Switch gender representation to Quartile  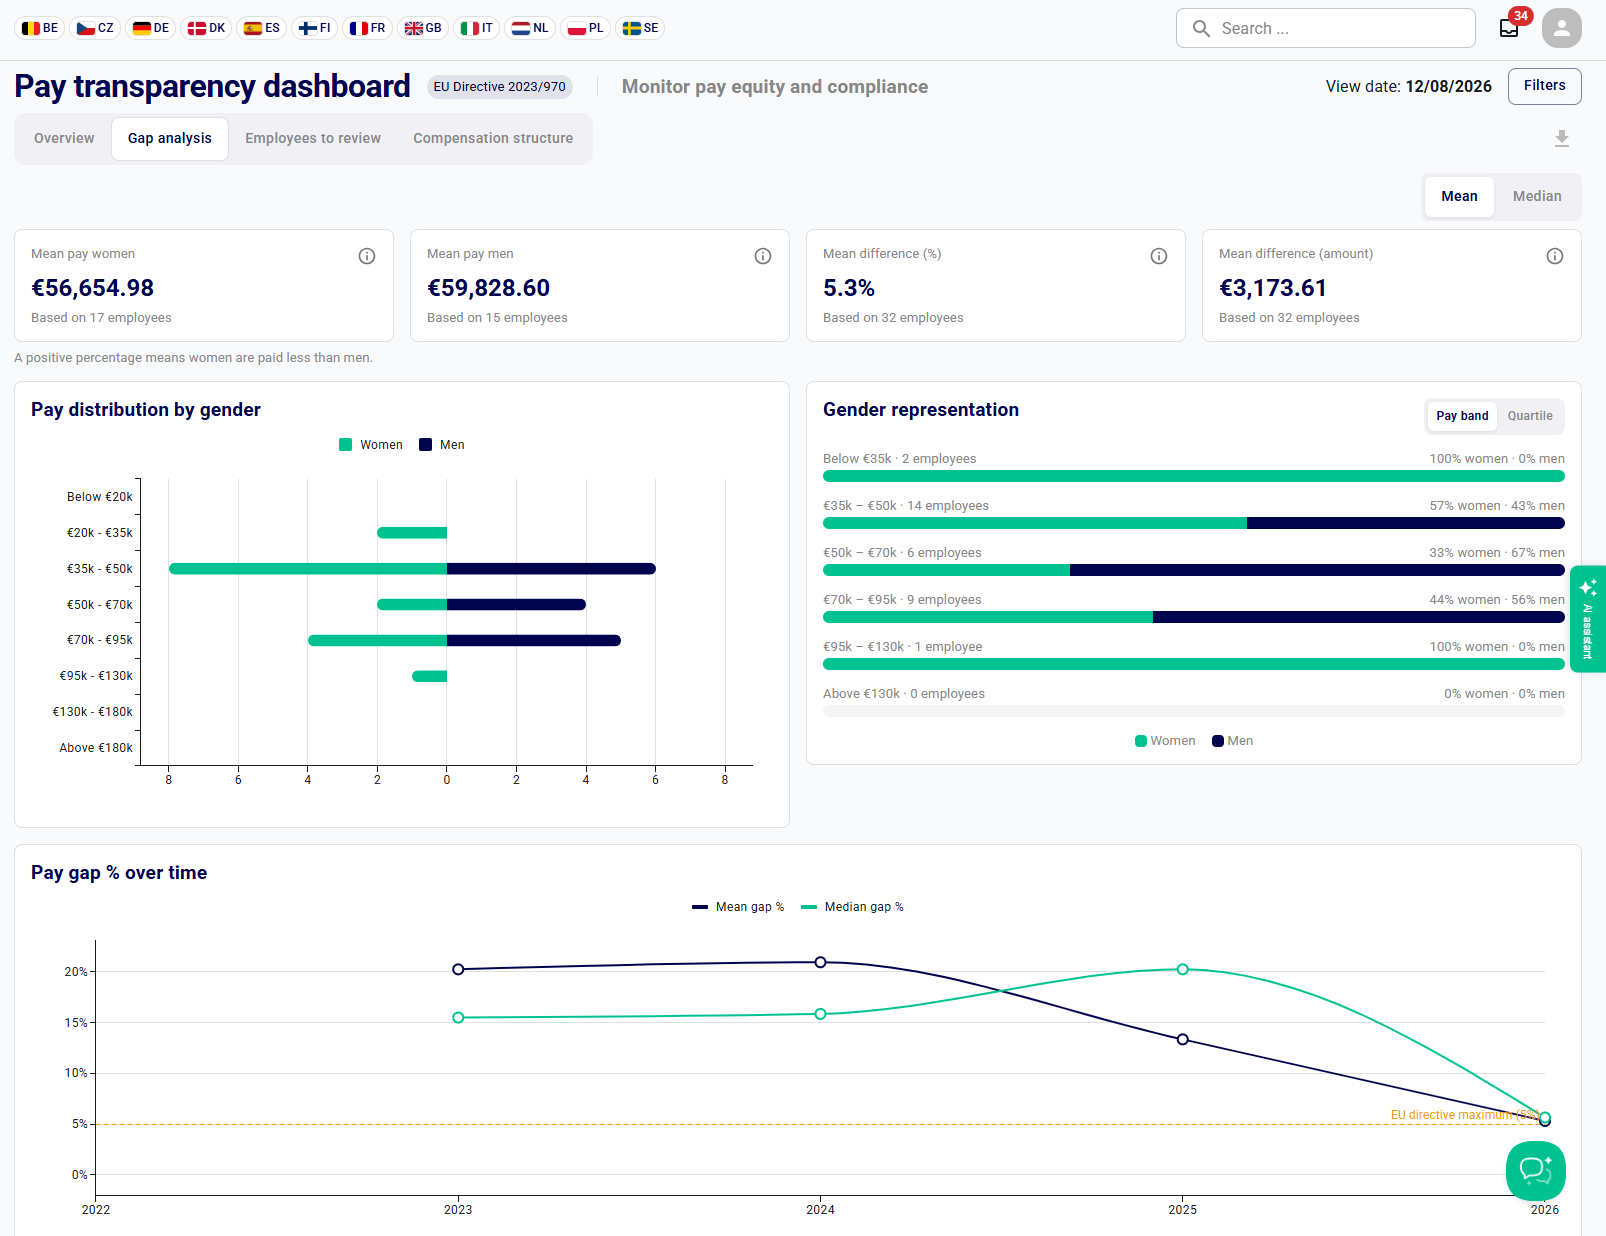coord(1529,416)
